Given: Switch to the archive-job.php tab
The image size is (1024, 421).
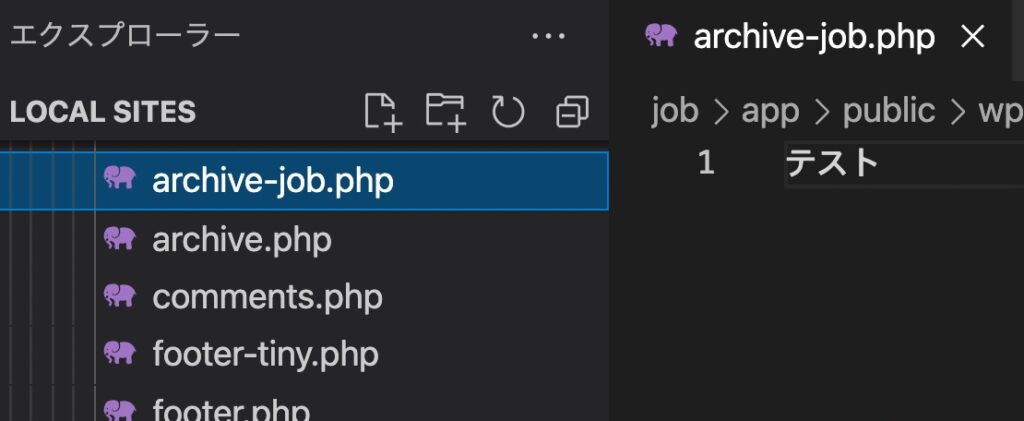Looking at the screenshot, I should click(814, 37).
